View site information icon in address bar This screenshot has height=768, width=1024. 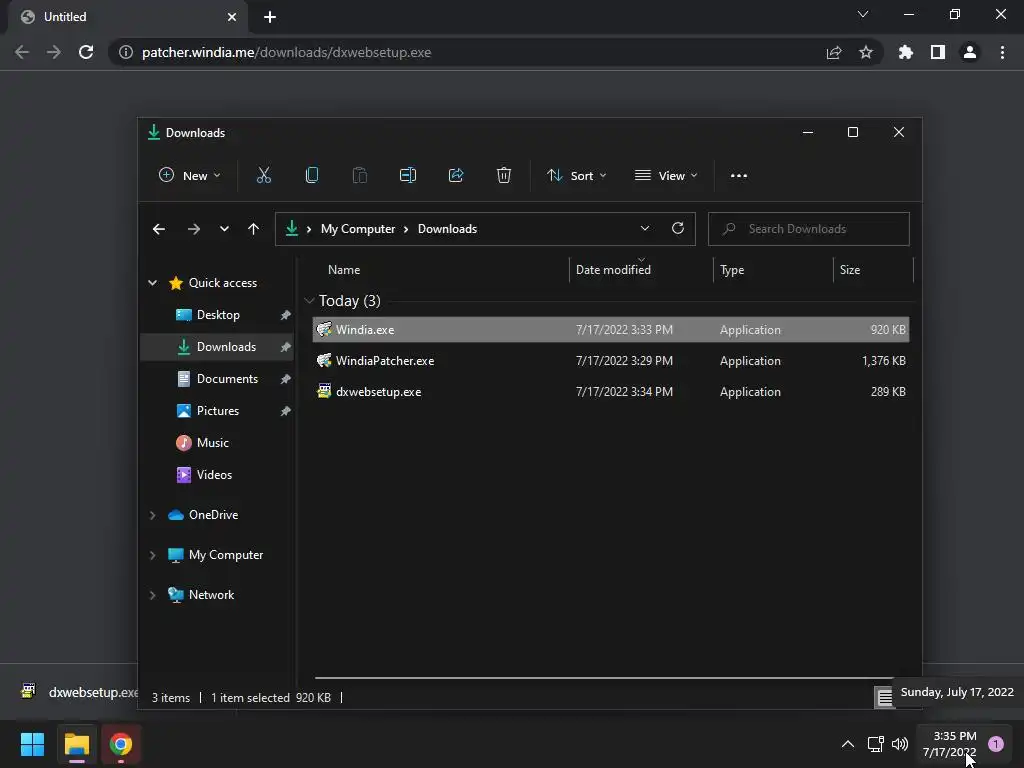tap(125, 52)
